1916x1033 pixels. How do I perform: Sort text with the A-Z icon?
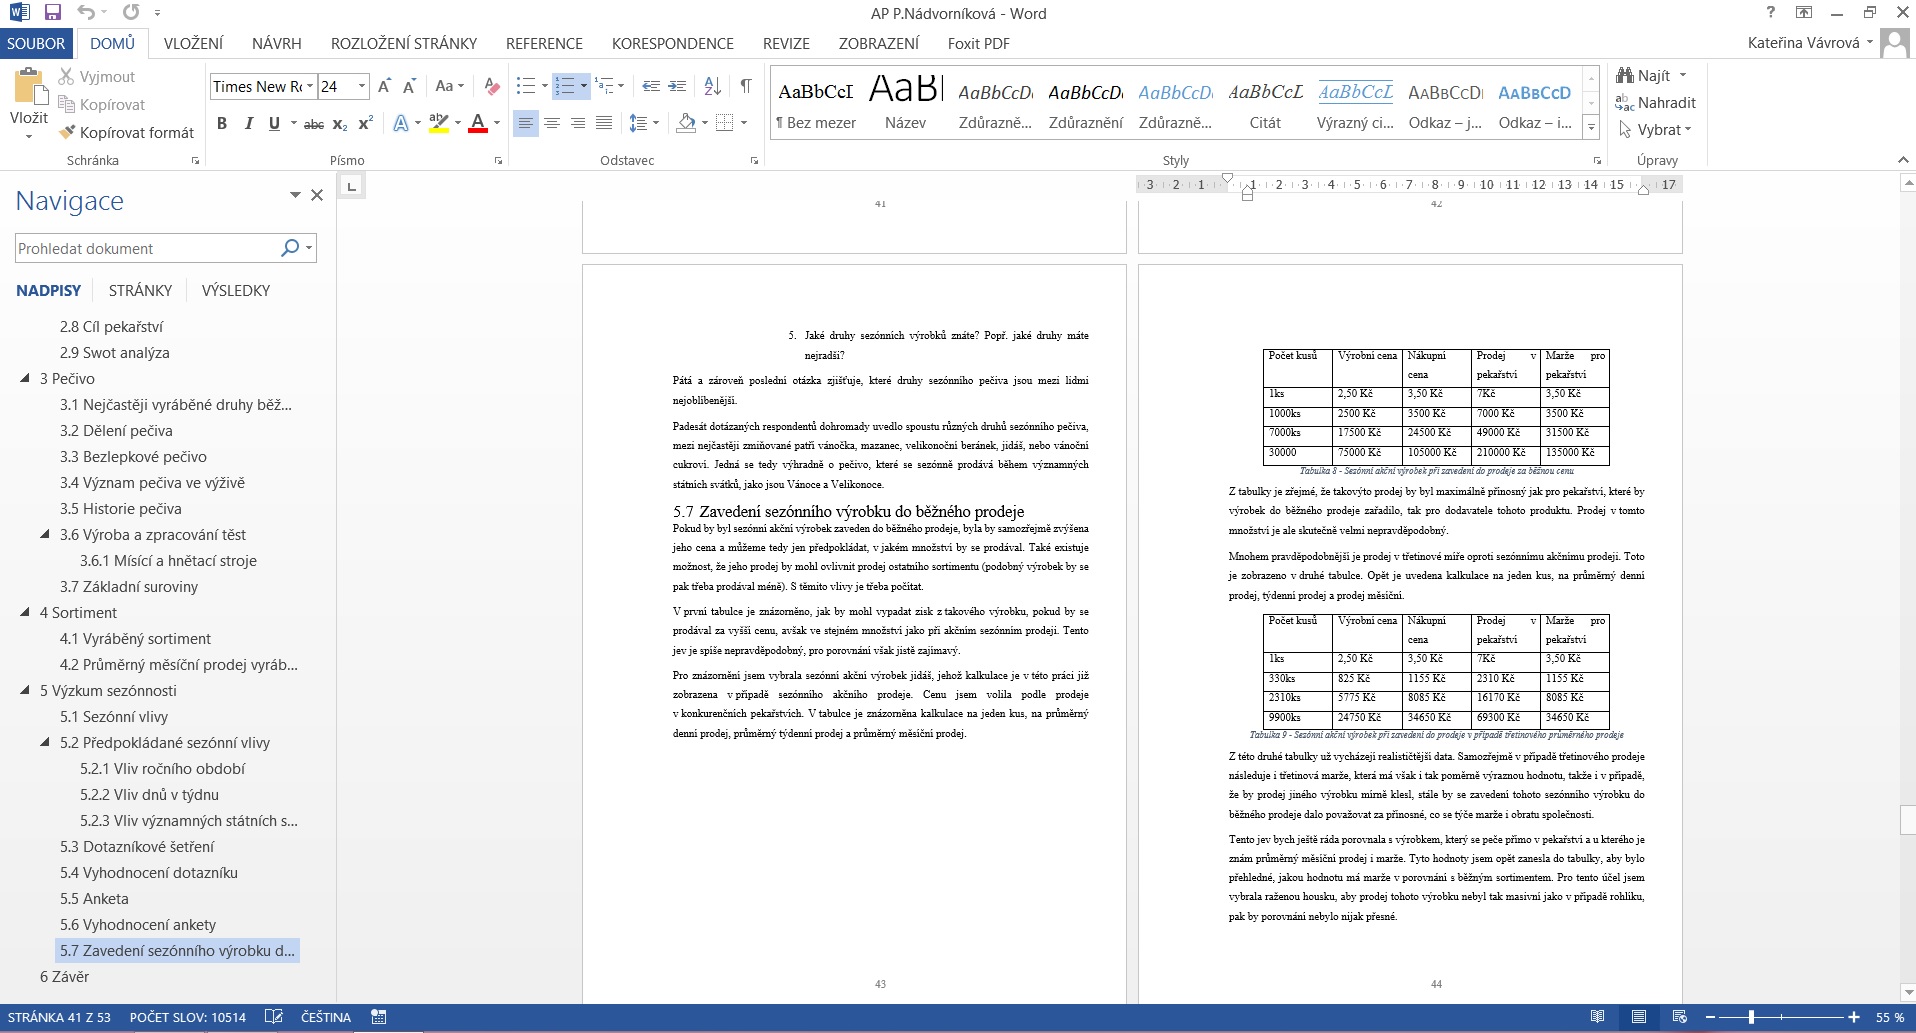pos(712,87)
